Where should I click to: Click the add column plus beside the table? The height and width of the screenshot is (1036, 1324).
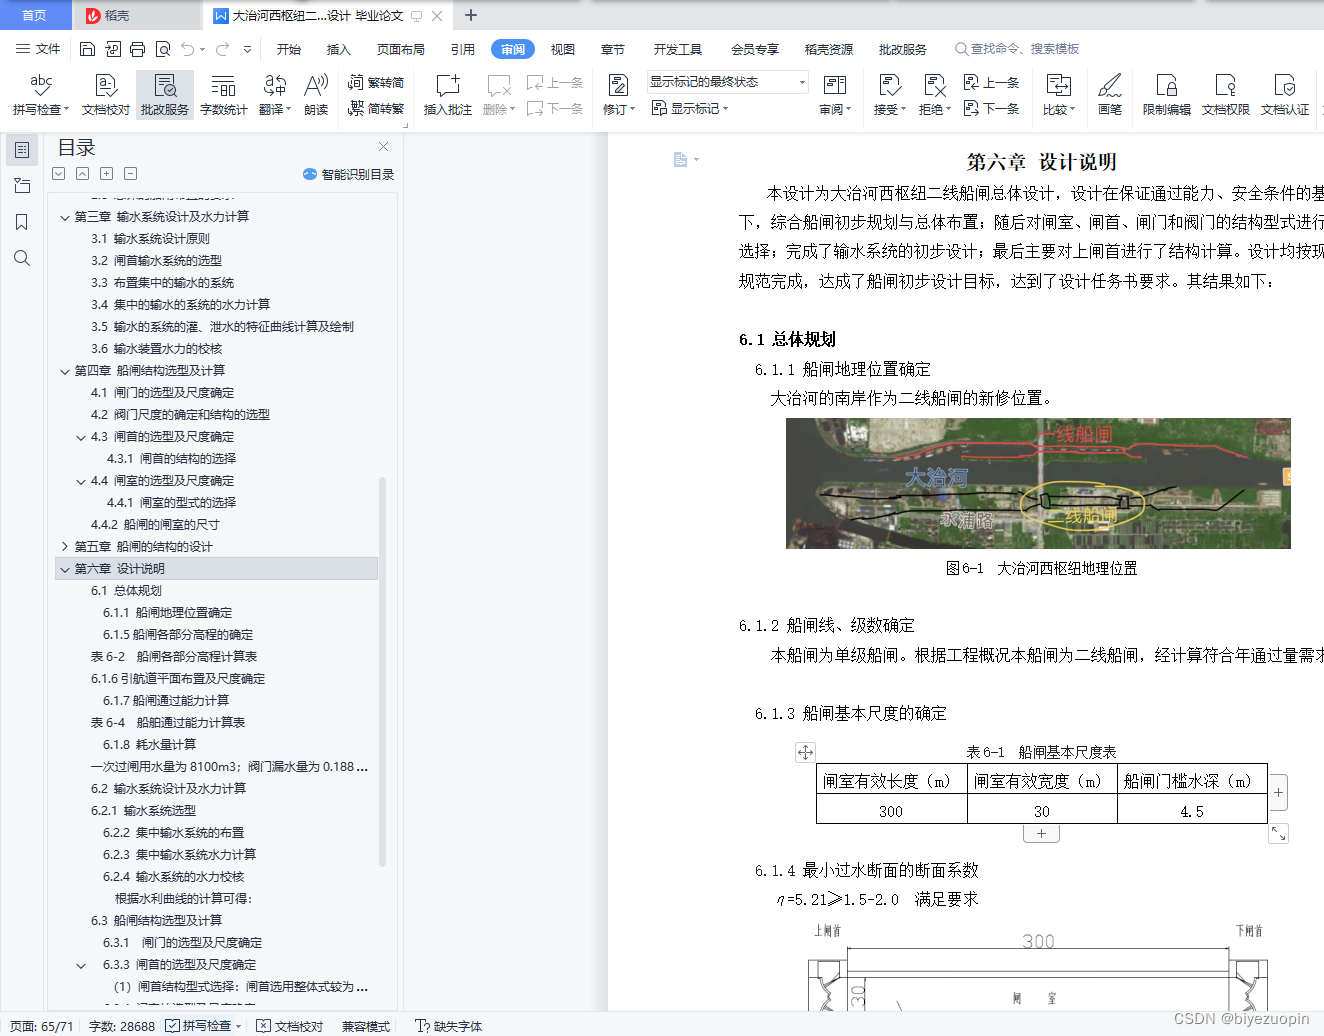(1278, 793)
